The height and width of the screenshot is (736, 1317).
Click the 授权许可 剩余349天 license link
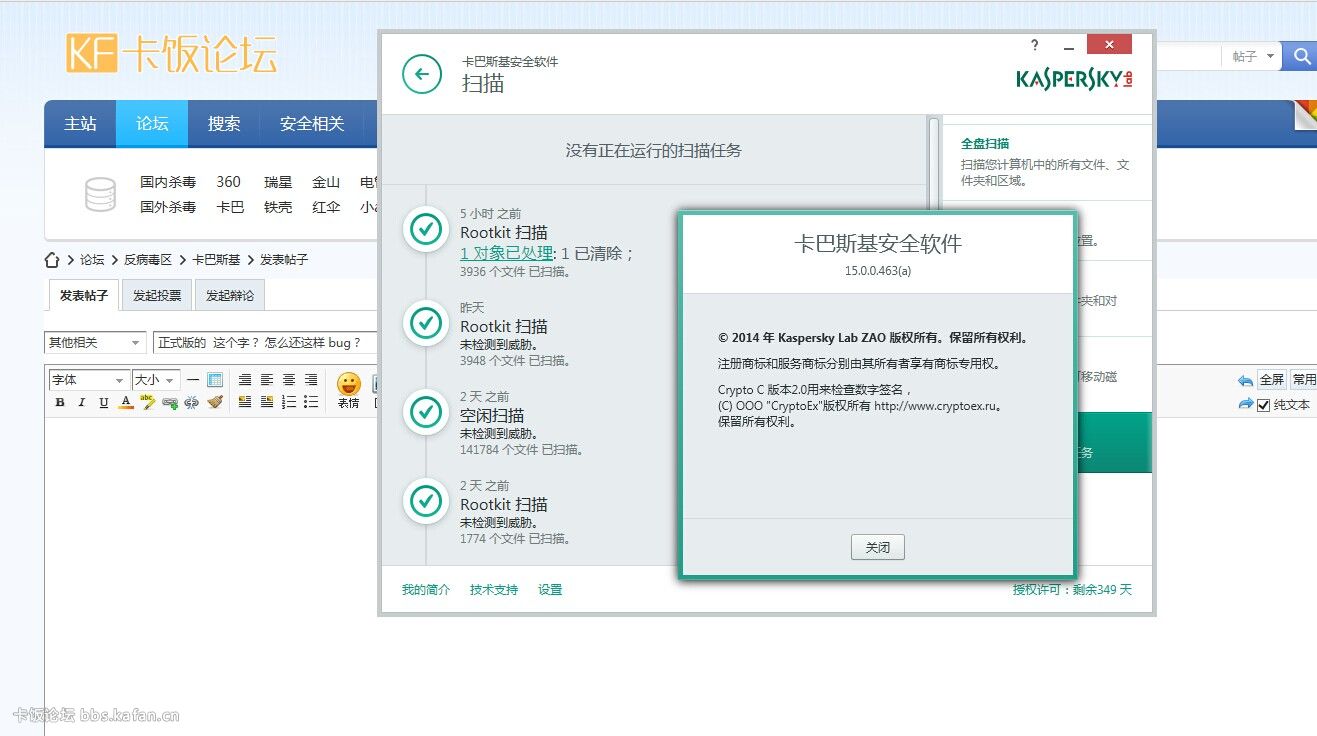click(x=1072, y=590)
